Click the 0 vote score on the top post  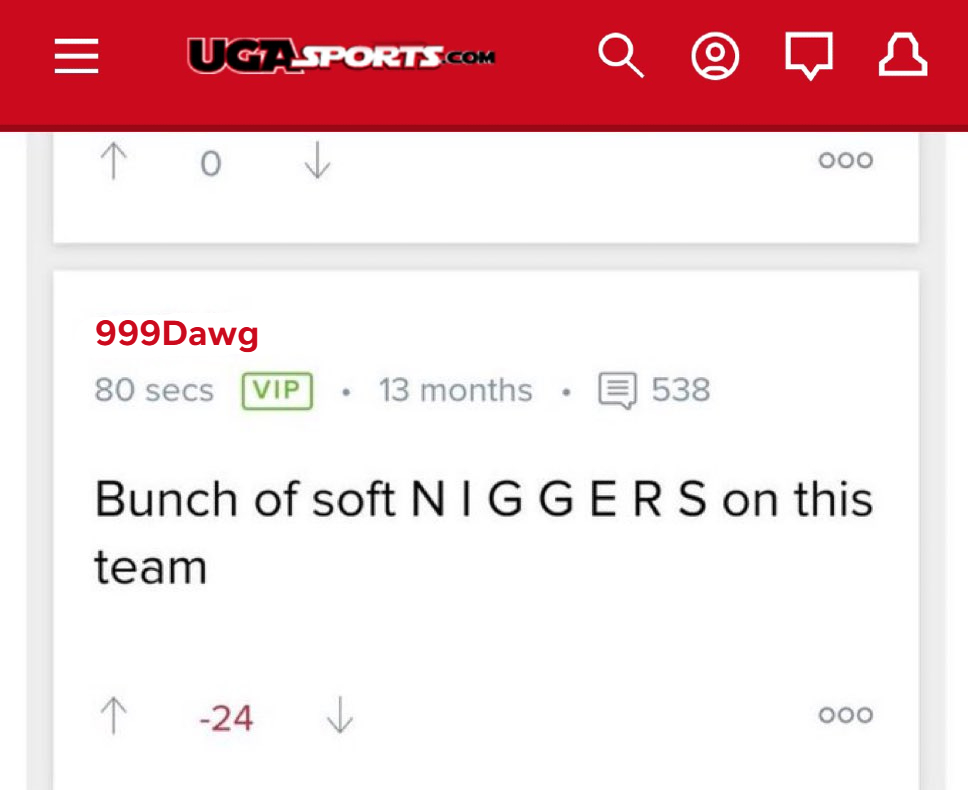click(x=211, y=164)
